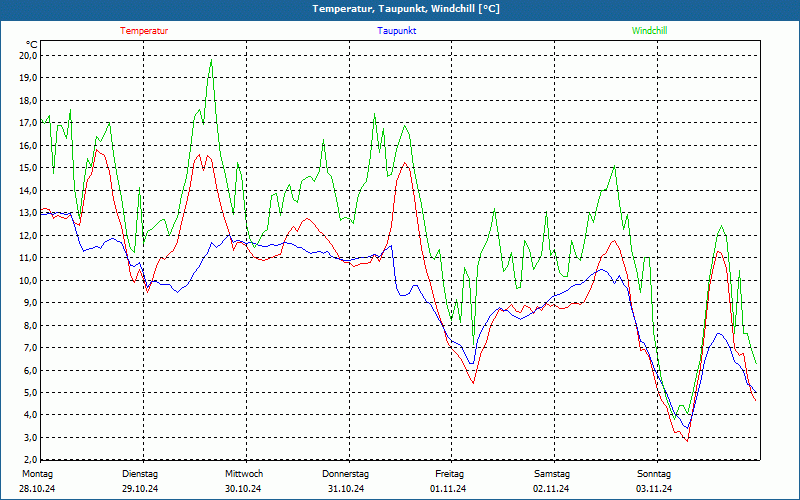Click the 6,0 y-axis value

pyautogui.click(x=31, y=370)
